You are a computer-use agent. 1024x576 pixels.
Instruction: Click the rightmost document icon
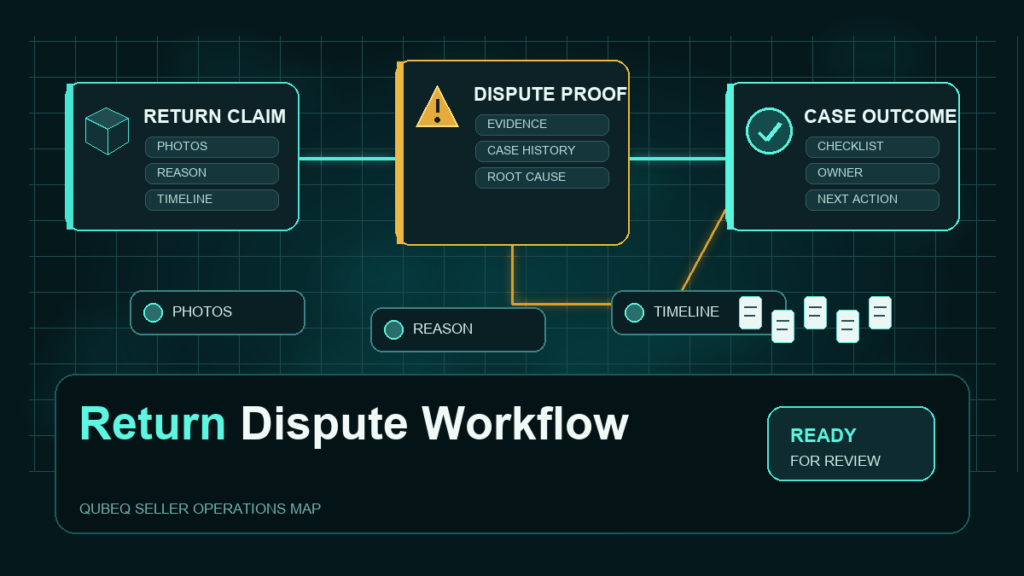click(x=880, y=313)
